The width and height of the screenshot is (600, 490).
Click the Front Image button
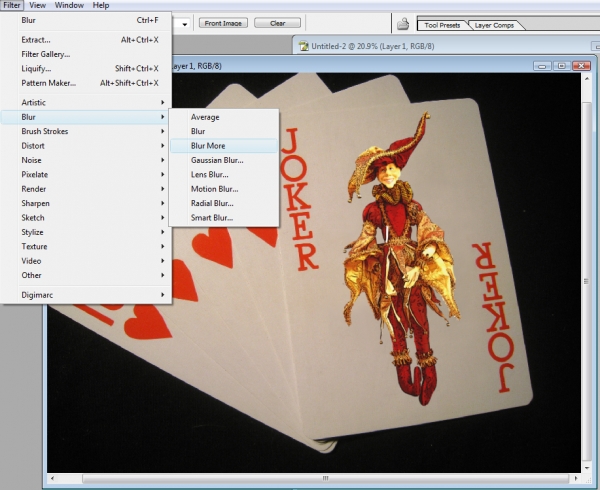click(x=223, y=23)
